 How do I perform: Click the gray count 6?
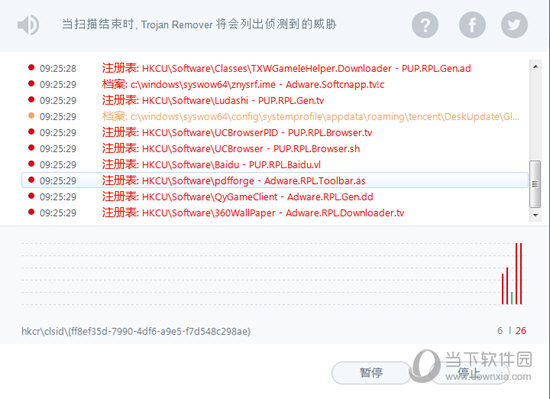tap(500, 331)
